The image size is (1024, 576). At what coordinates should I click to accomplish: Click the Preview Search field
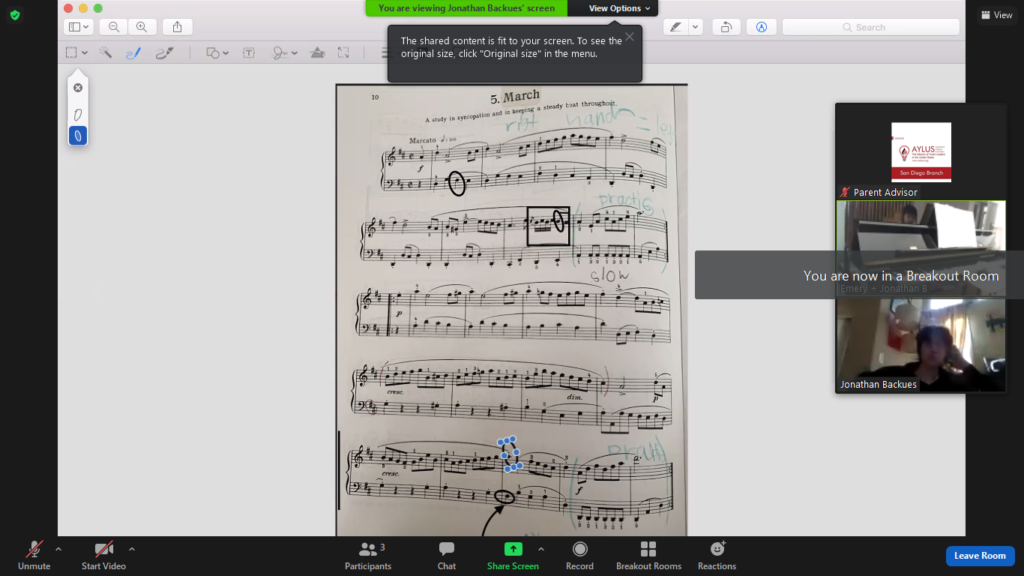(871, 27)
